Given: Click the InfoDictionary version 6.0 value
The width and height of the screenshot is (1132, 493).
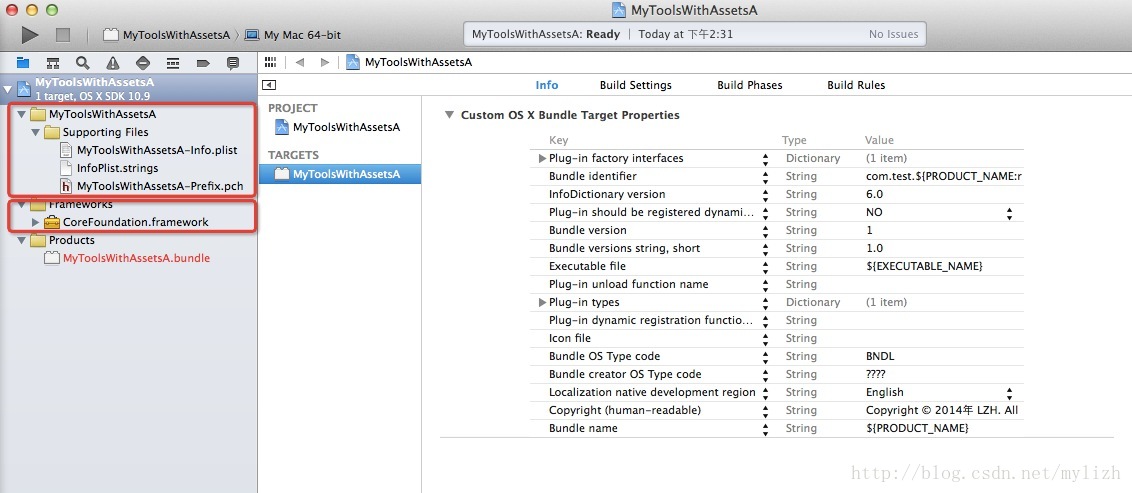Looking at the screenshot, I should [x=874, y=194].
